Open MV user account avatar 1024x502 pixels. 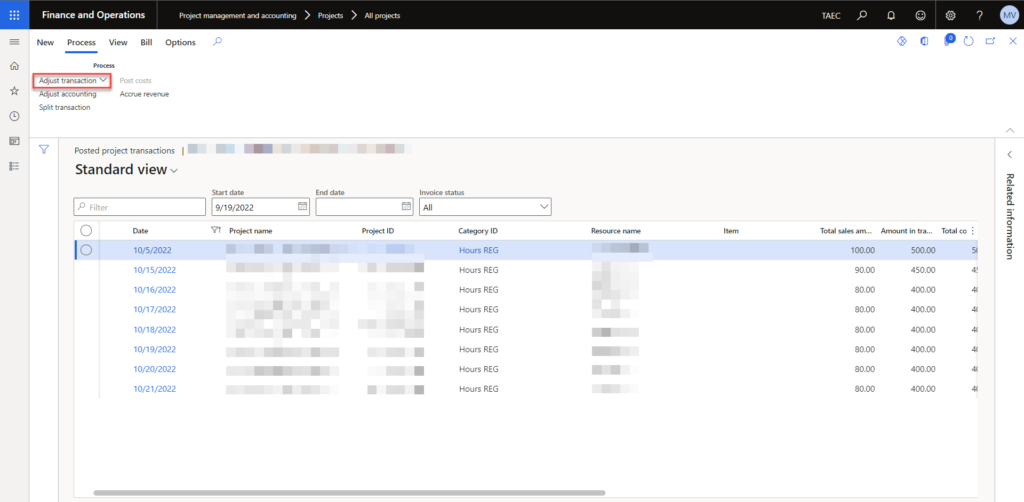(1009, 15)
